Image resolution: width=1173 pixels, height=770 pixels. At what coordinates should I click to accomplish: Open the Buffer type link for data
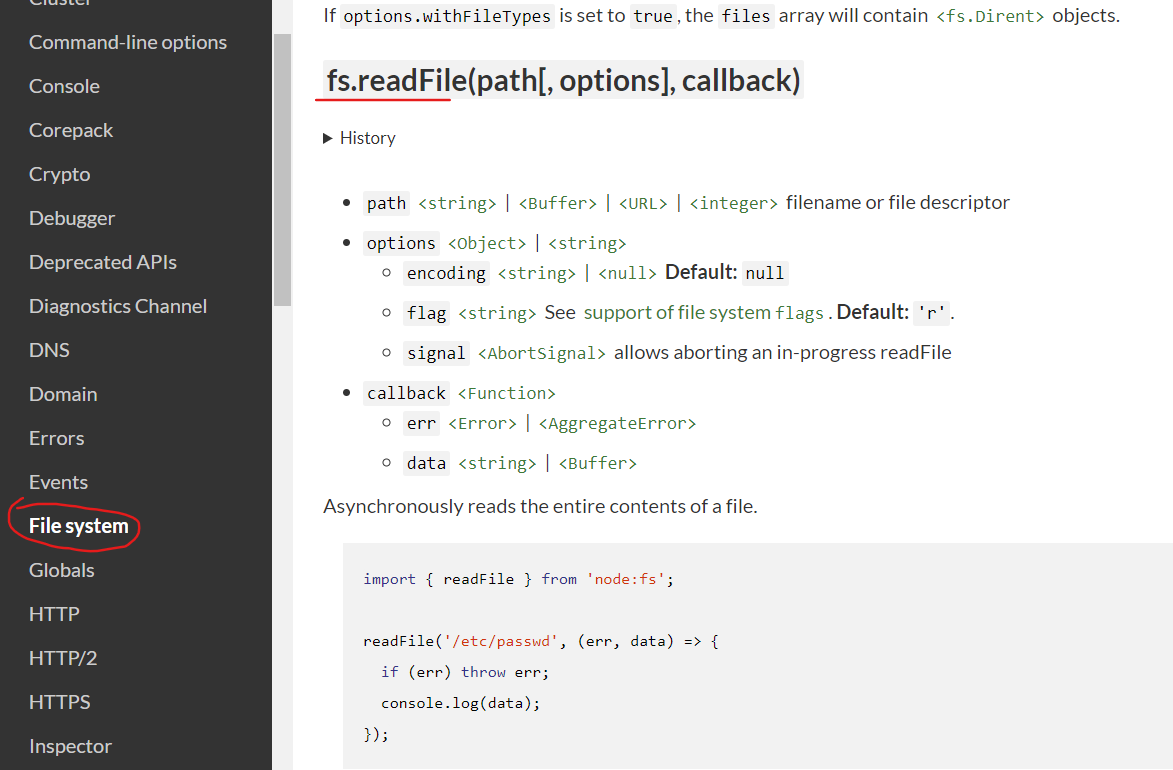click(x=598, y=464)
